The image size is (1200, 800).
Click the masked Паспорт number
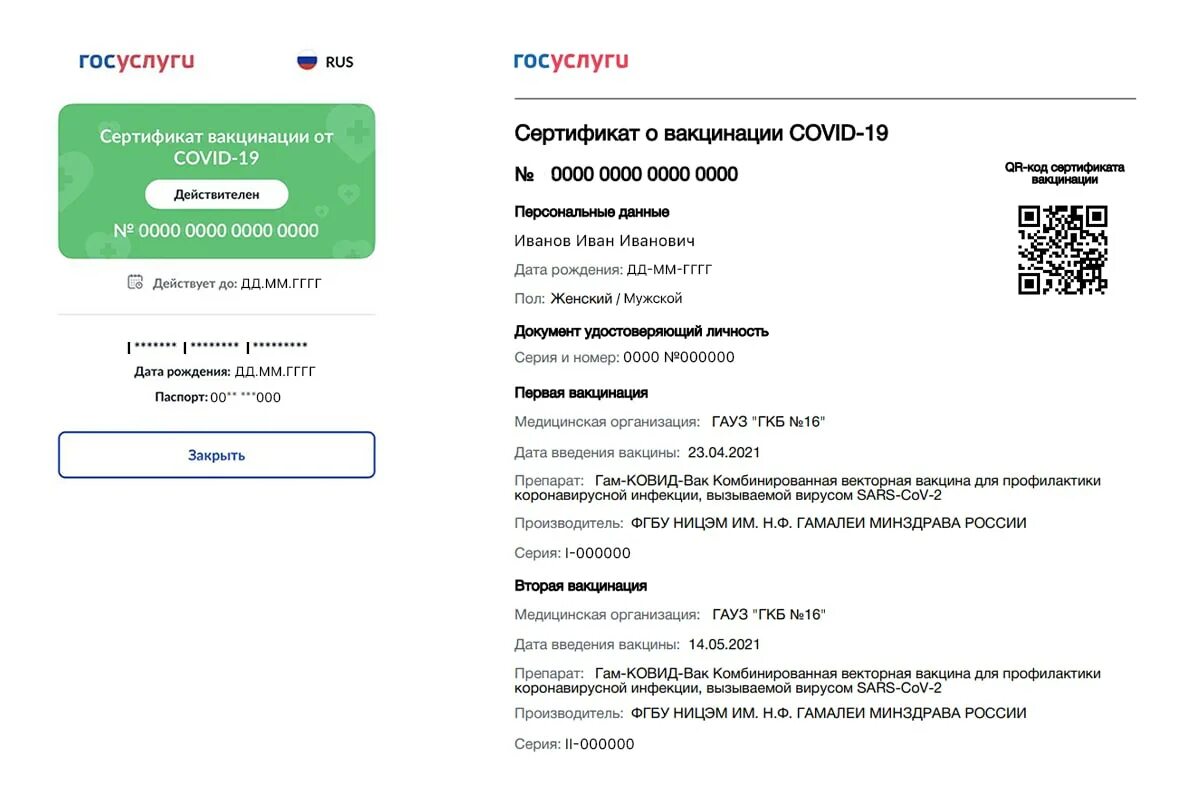[x=245, y=398]
